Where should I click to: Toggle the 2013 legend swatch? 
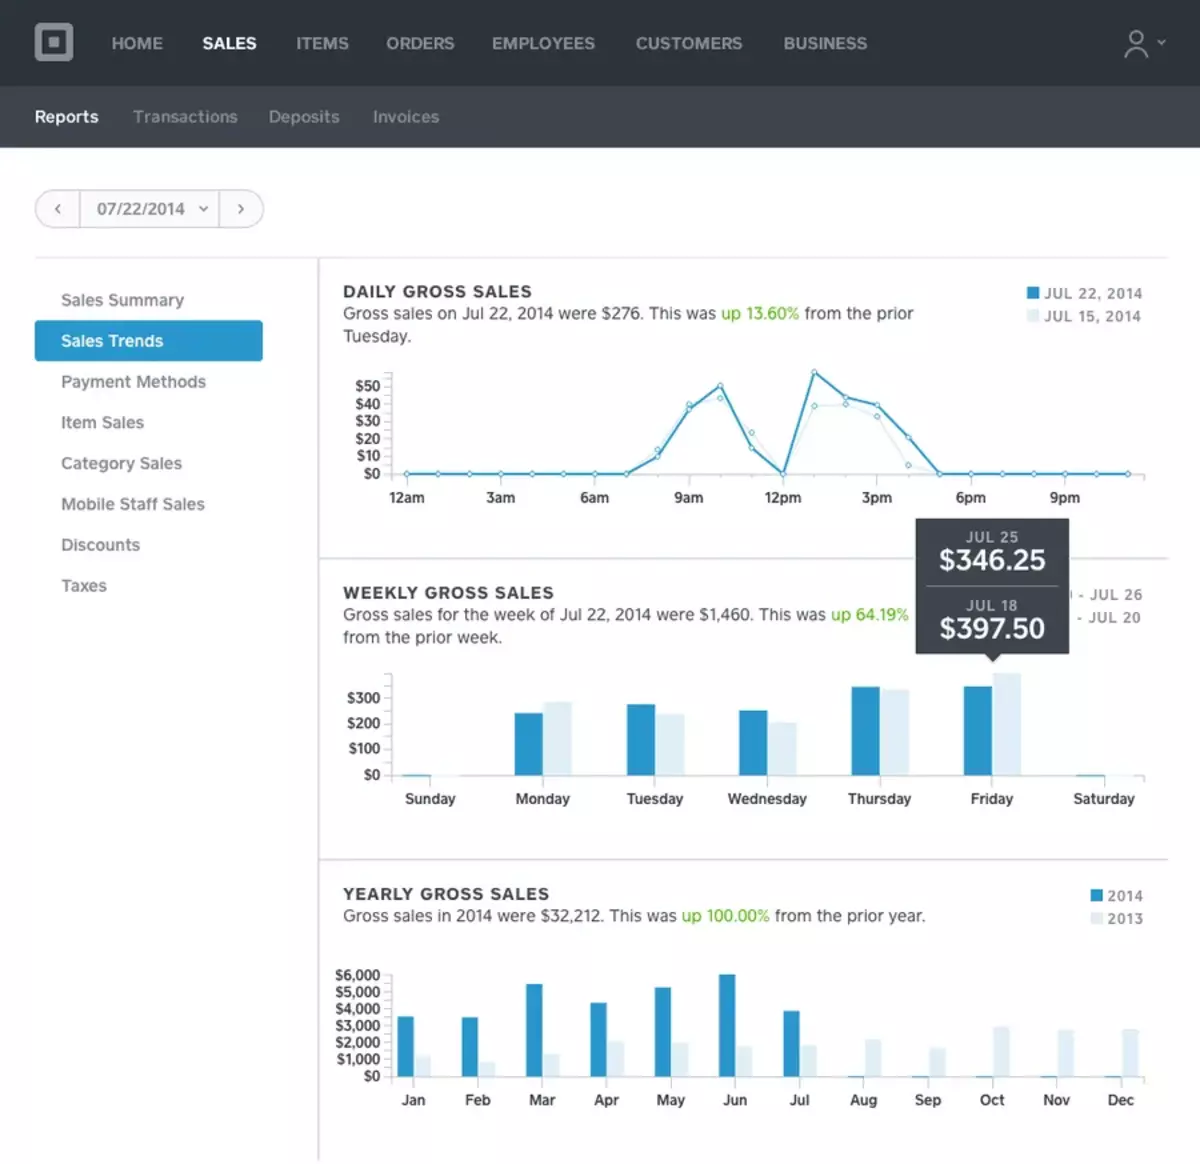coord(1095,918)
